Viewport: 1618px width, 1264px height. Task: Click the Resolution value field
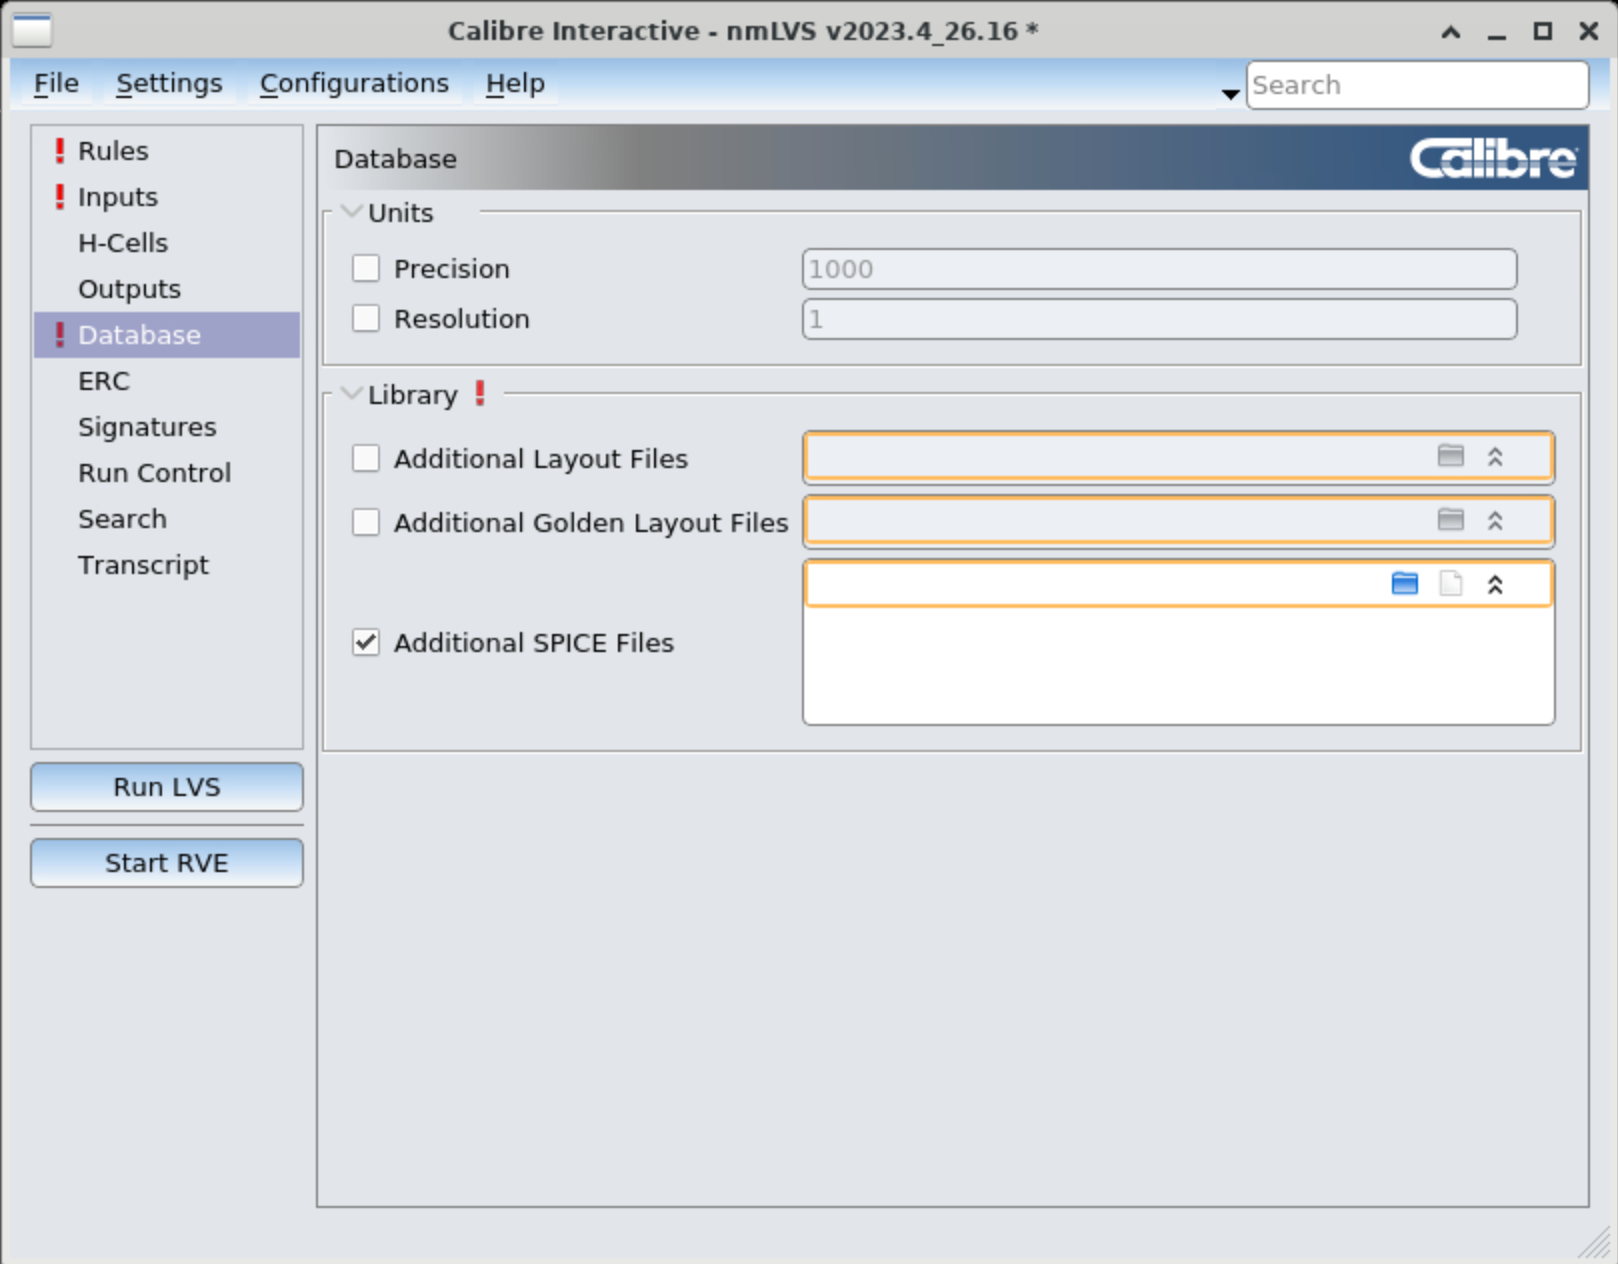pyautogui.click(x=1159, y=319)
